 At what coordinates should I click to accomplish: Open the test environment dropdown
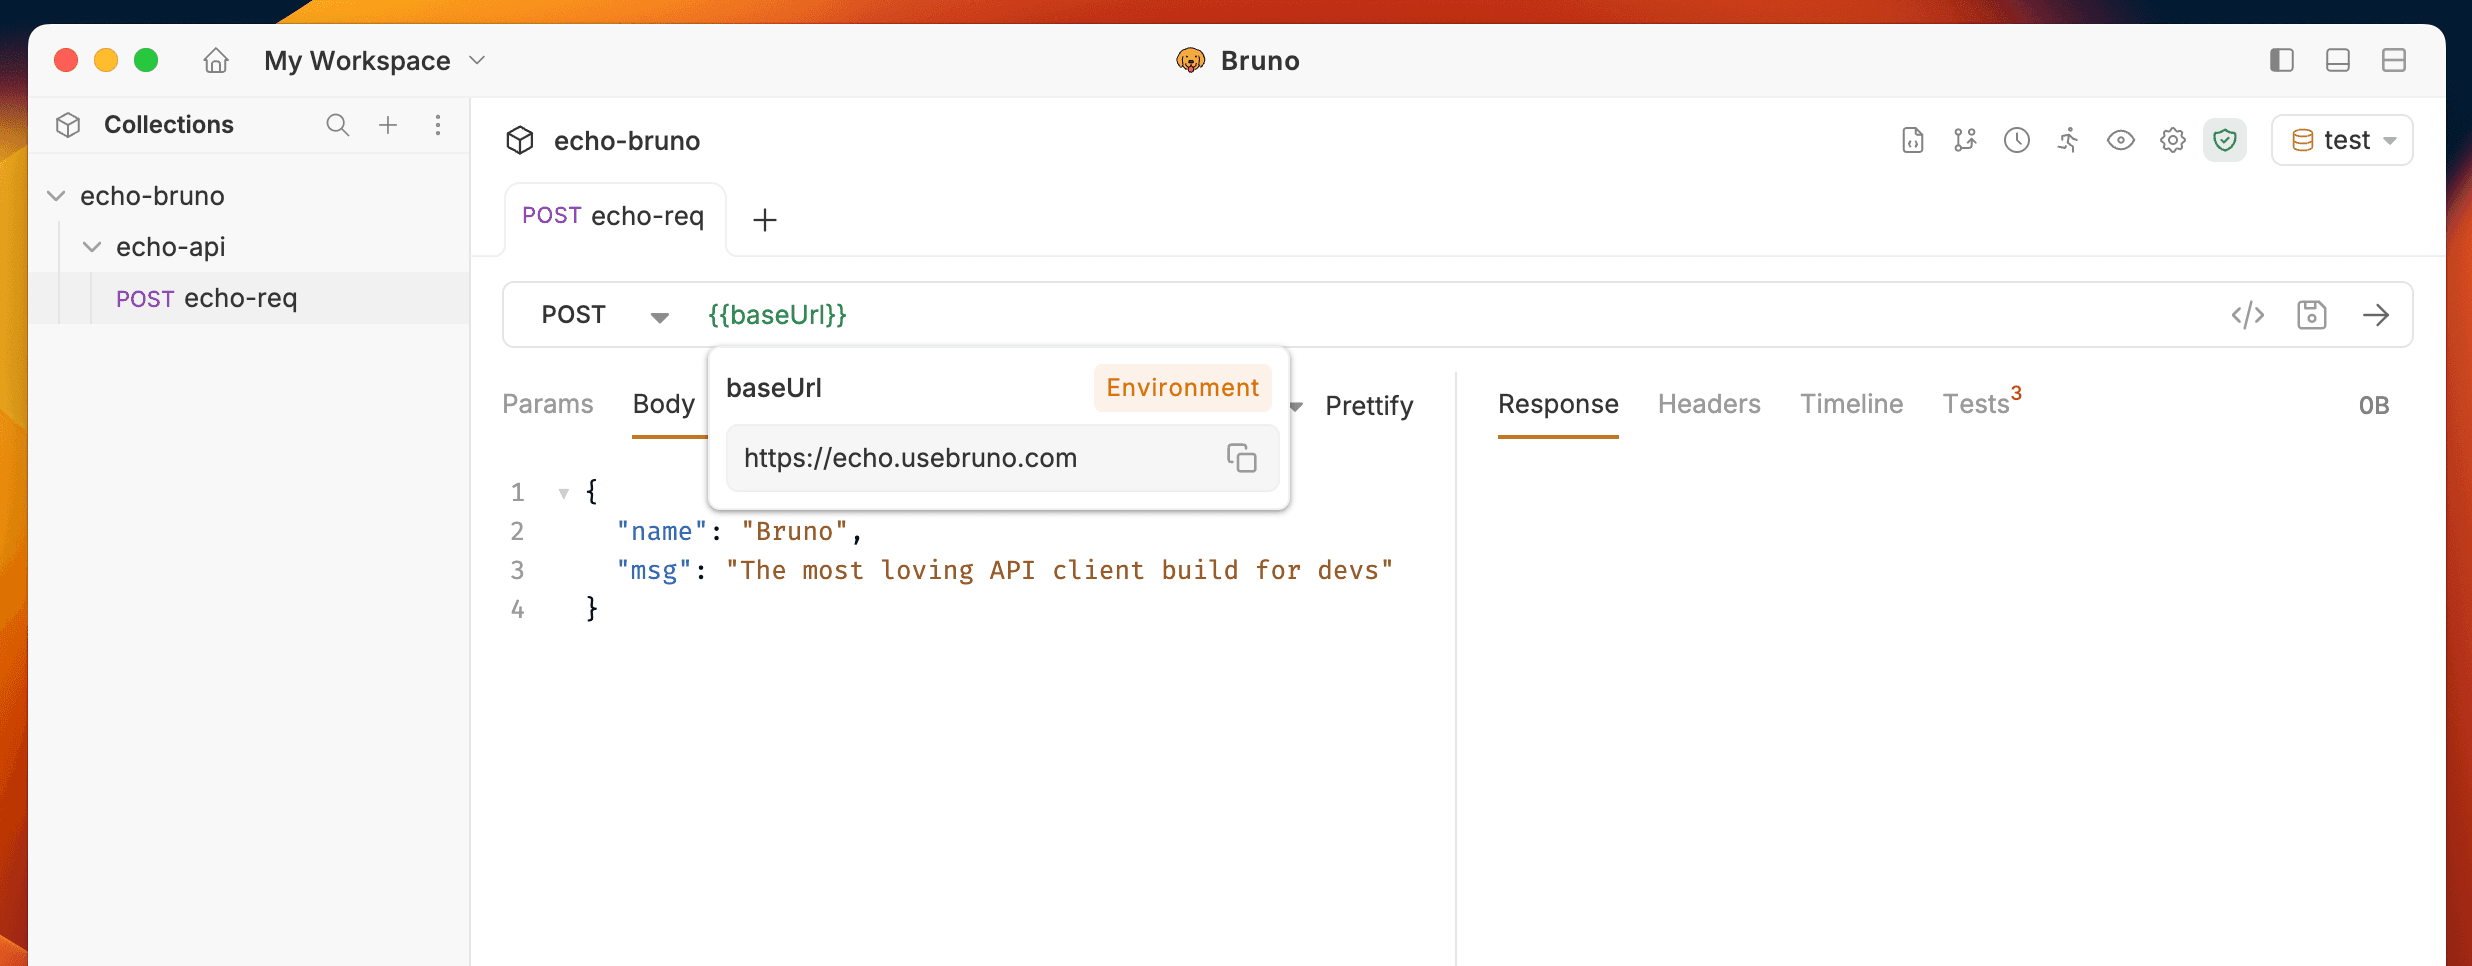coord(2342,140)
